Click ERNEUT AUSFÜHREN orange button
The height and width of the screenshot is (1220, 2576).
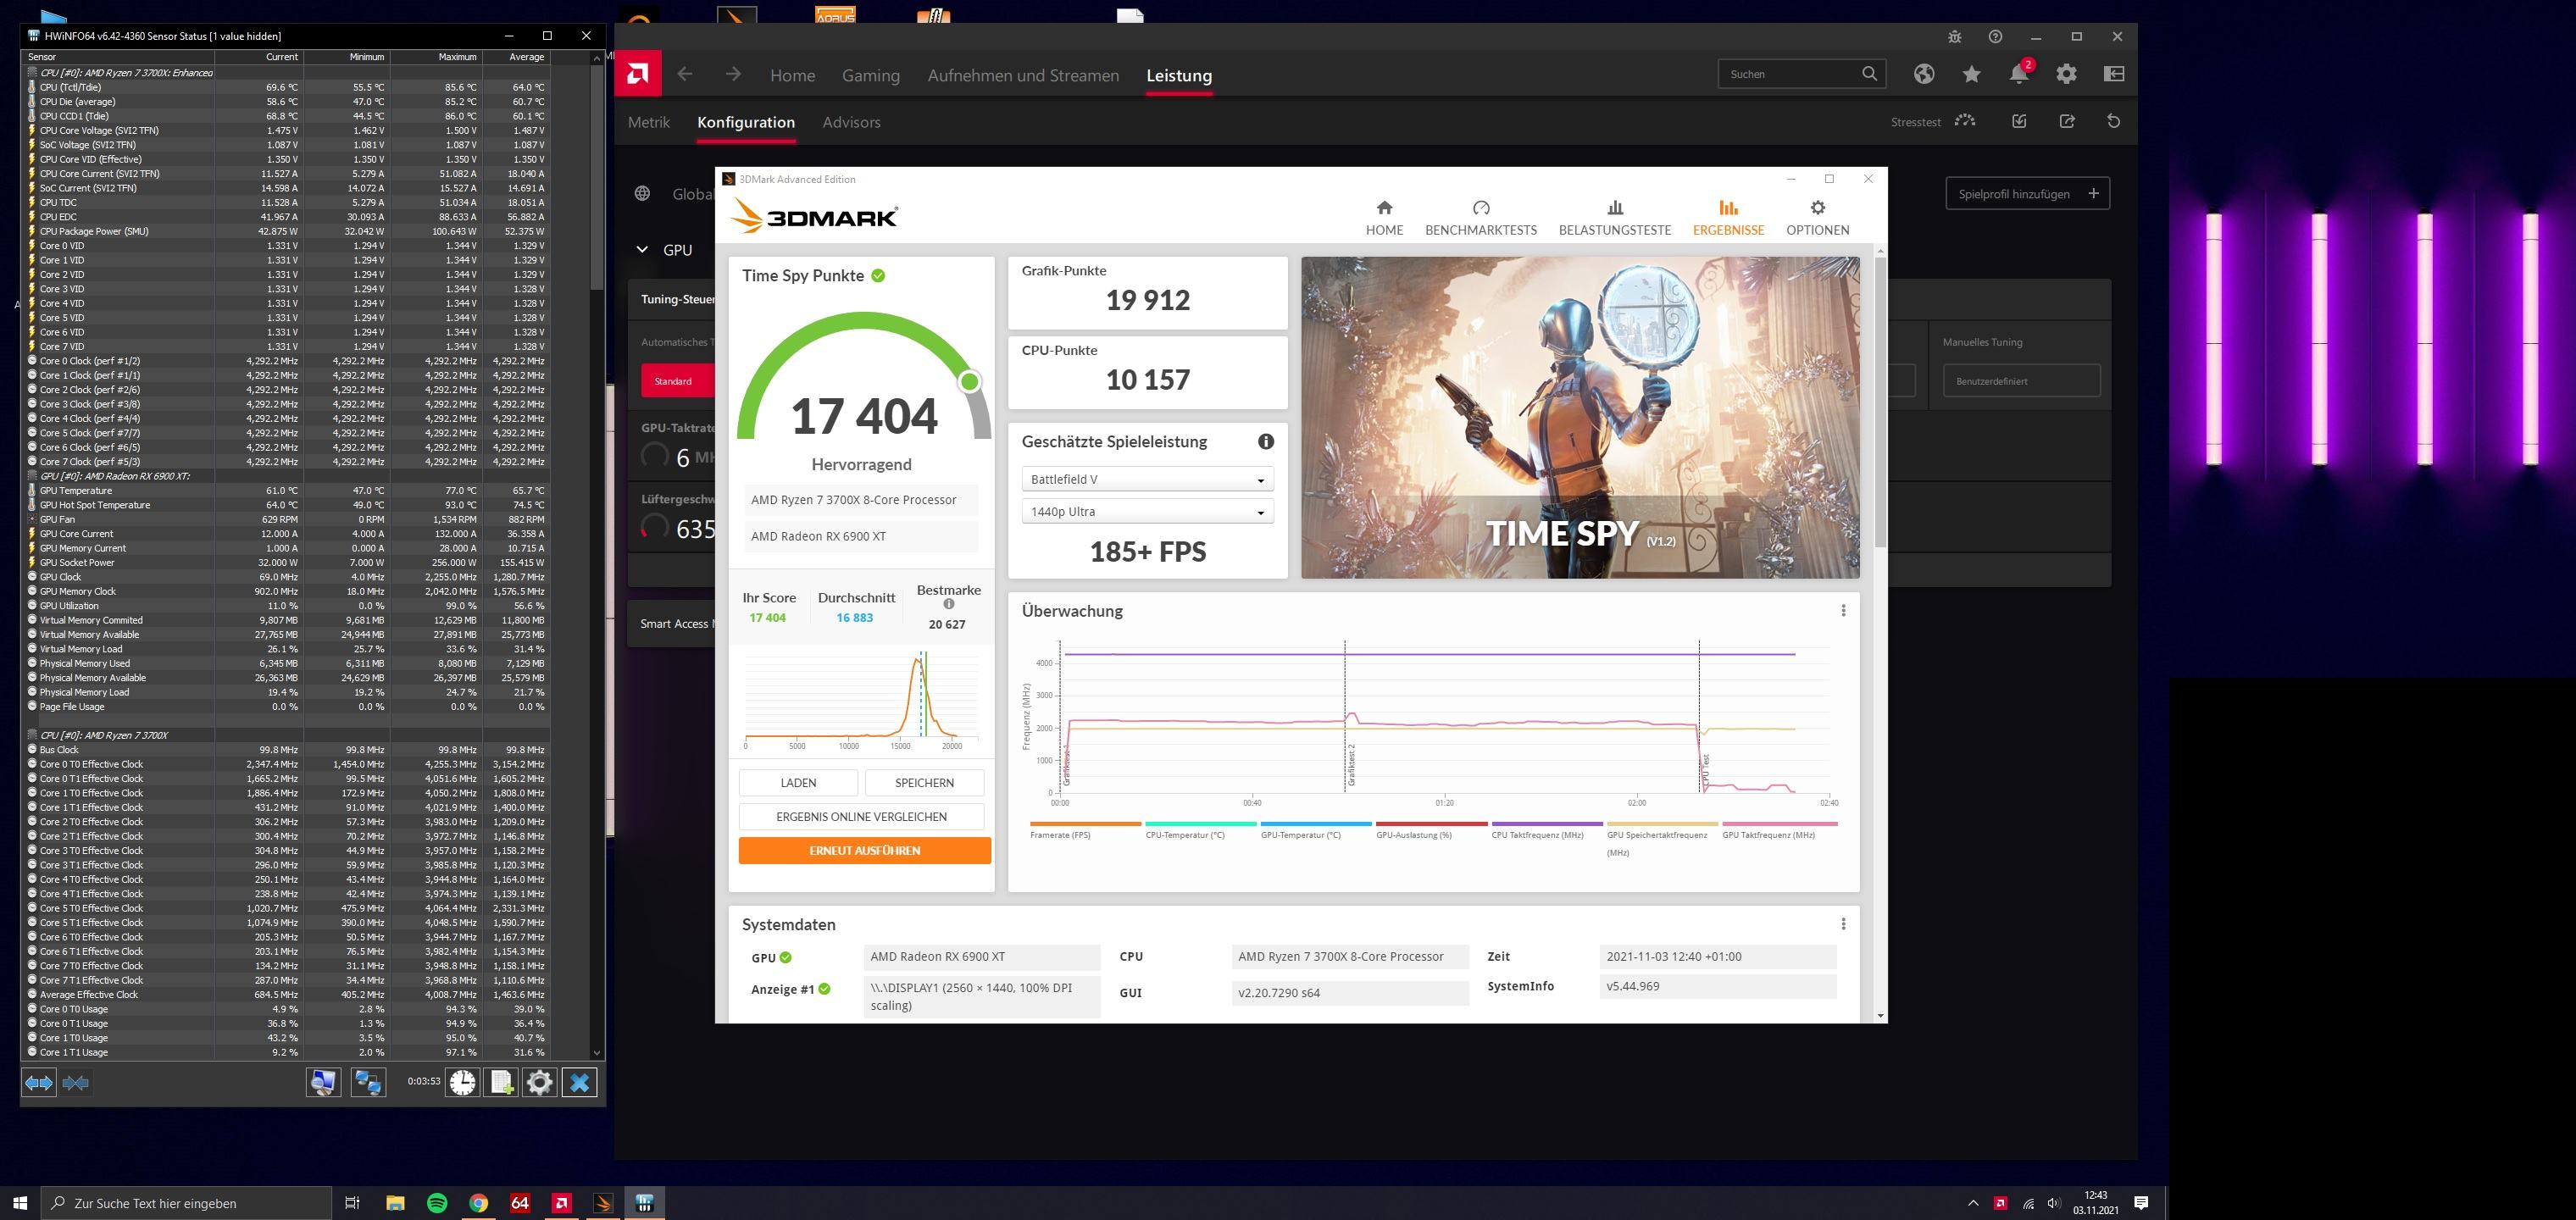(864, 850)
